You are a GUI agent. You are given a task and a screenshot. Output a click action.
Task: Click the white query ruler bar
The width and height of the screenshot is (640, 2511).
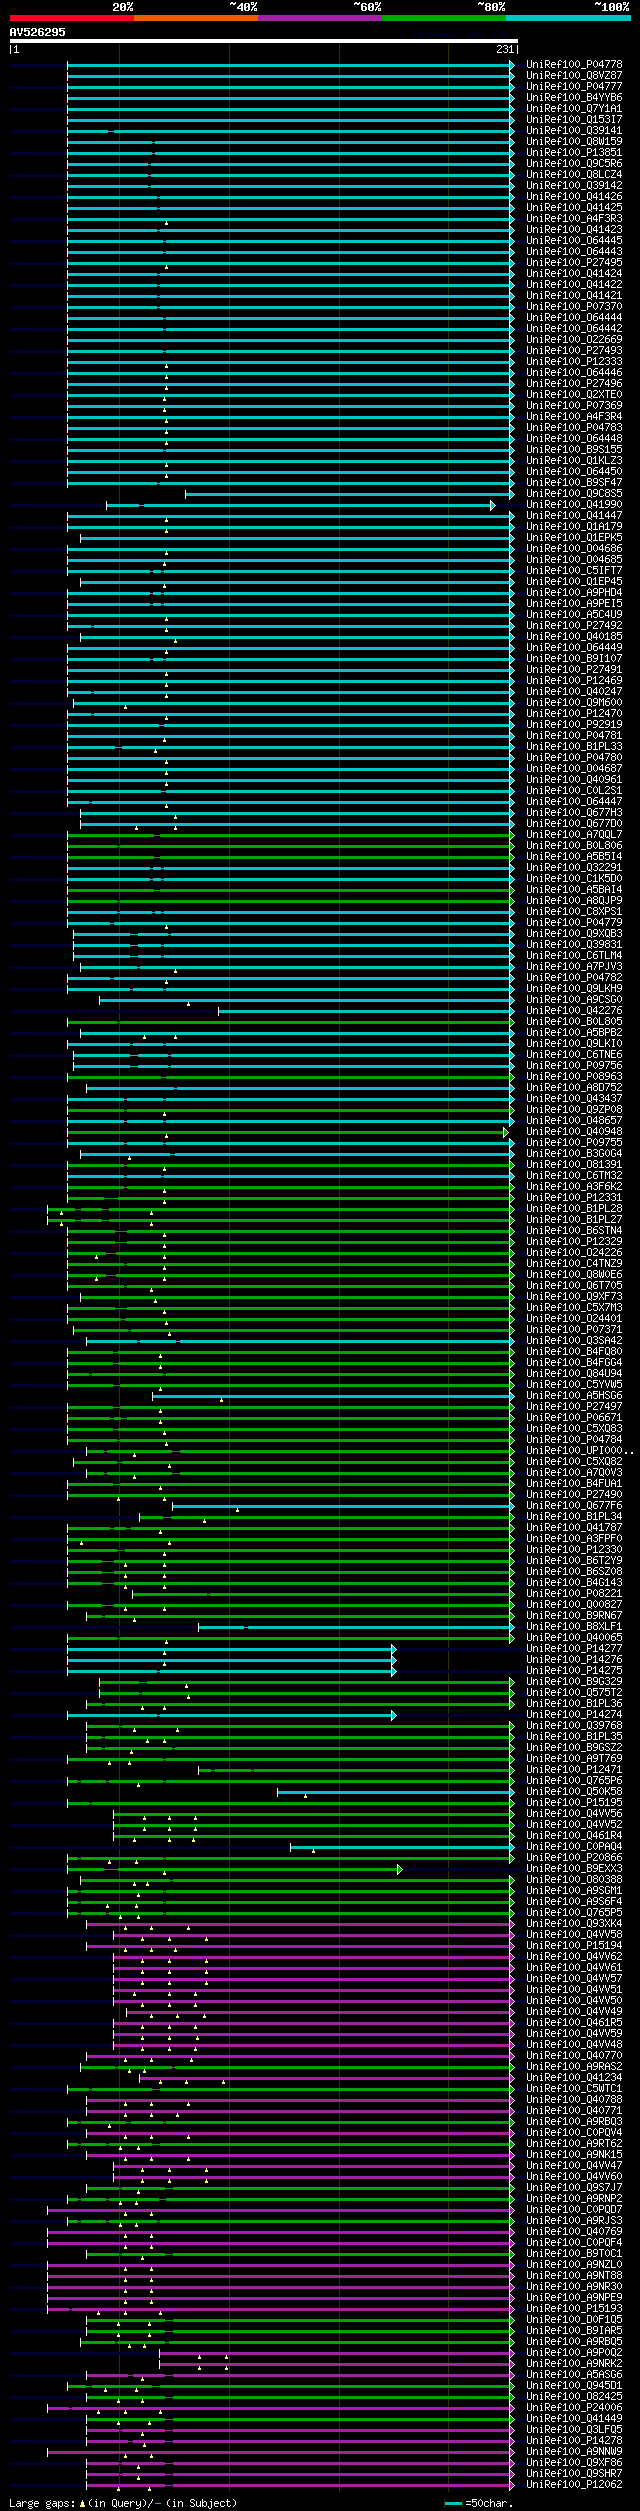tap(263, 41)
